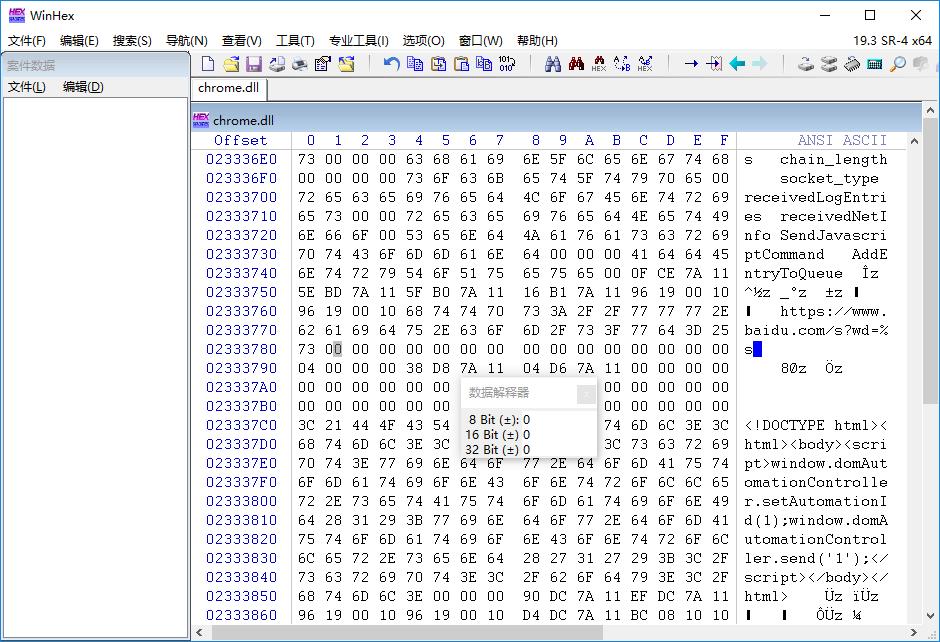This screenshot has height=642, width=940.
Task: Click the '32 Bit (±) 0' interpreter value
Action: [498, 450]
